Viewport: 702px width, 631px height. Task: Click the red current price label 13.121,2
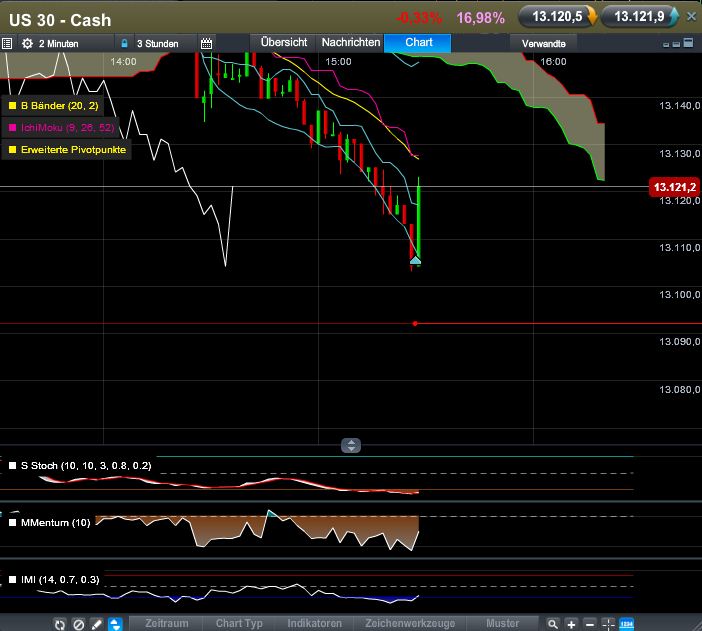click(x=675, y=187)
